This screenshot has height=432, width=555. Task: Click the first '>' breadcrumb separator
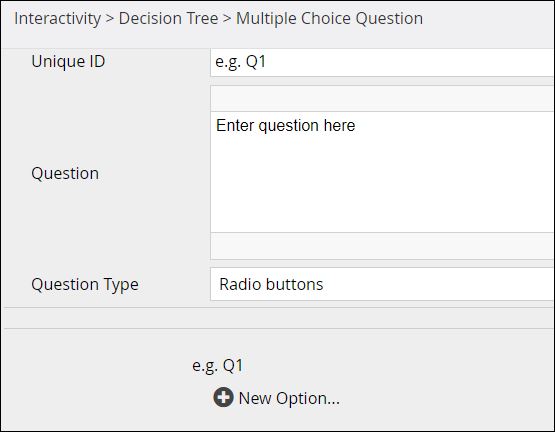(x=110, y=19)
